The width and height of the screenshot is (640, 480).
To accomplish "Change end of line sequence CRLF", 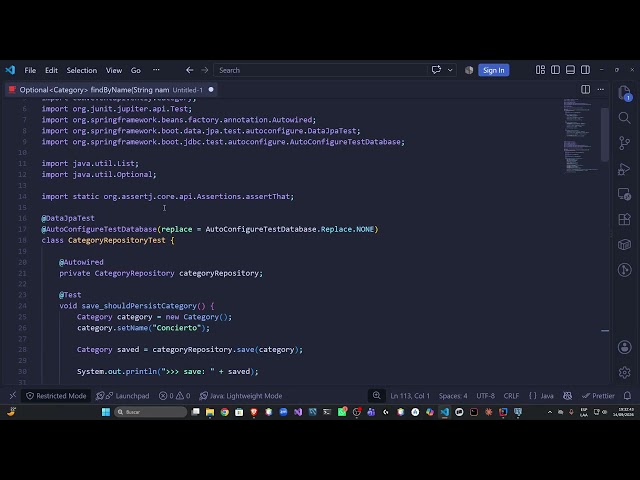I will 511,396.
